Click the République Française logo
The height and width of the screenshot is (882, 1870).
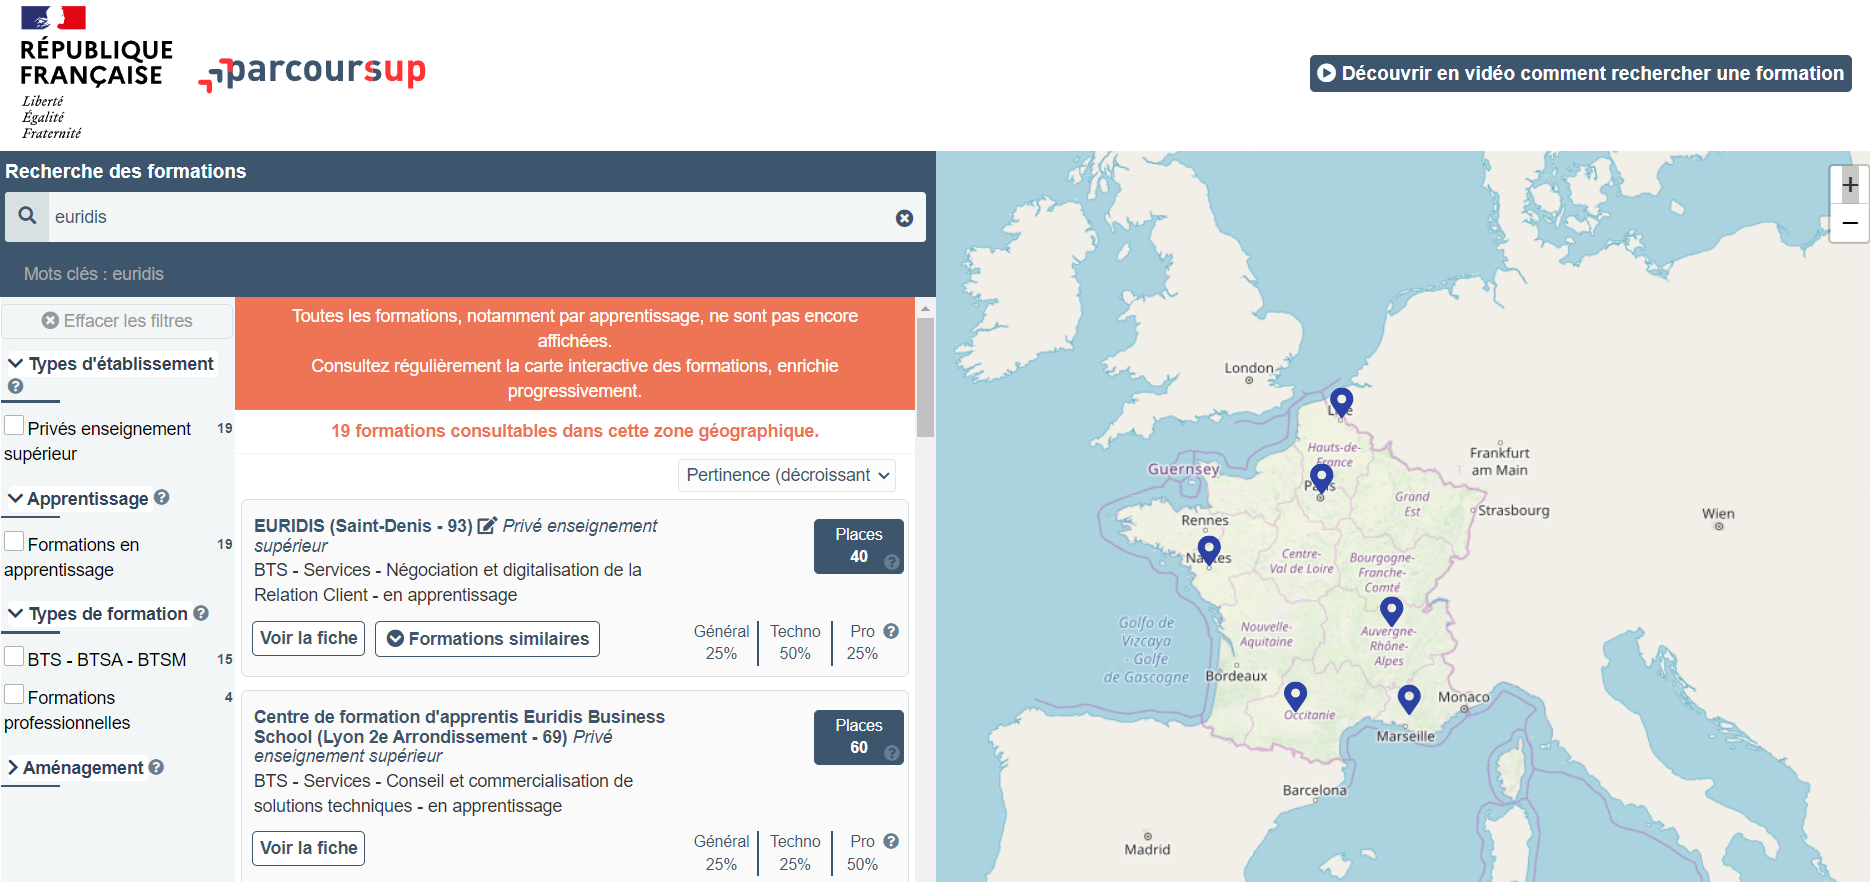click(96, 72)
